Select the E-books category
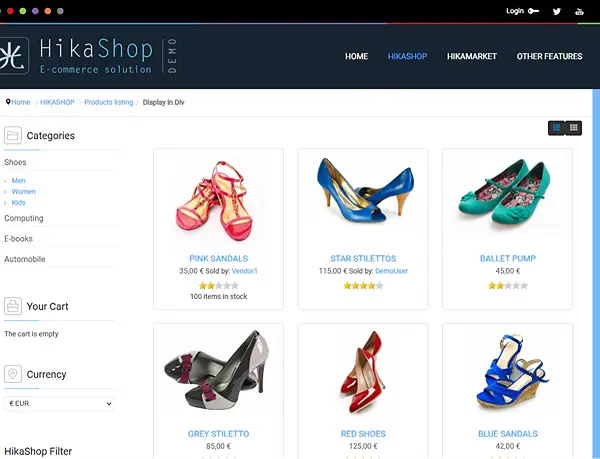Screen dimensions: 600x459 coord(18,239)
